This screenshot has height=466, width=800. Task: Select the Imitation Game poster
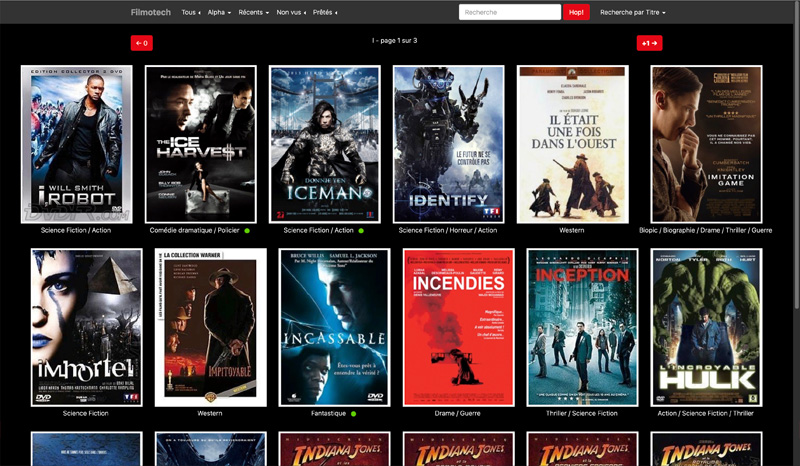click(x=707, y=144)
